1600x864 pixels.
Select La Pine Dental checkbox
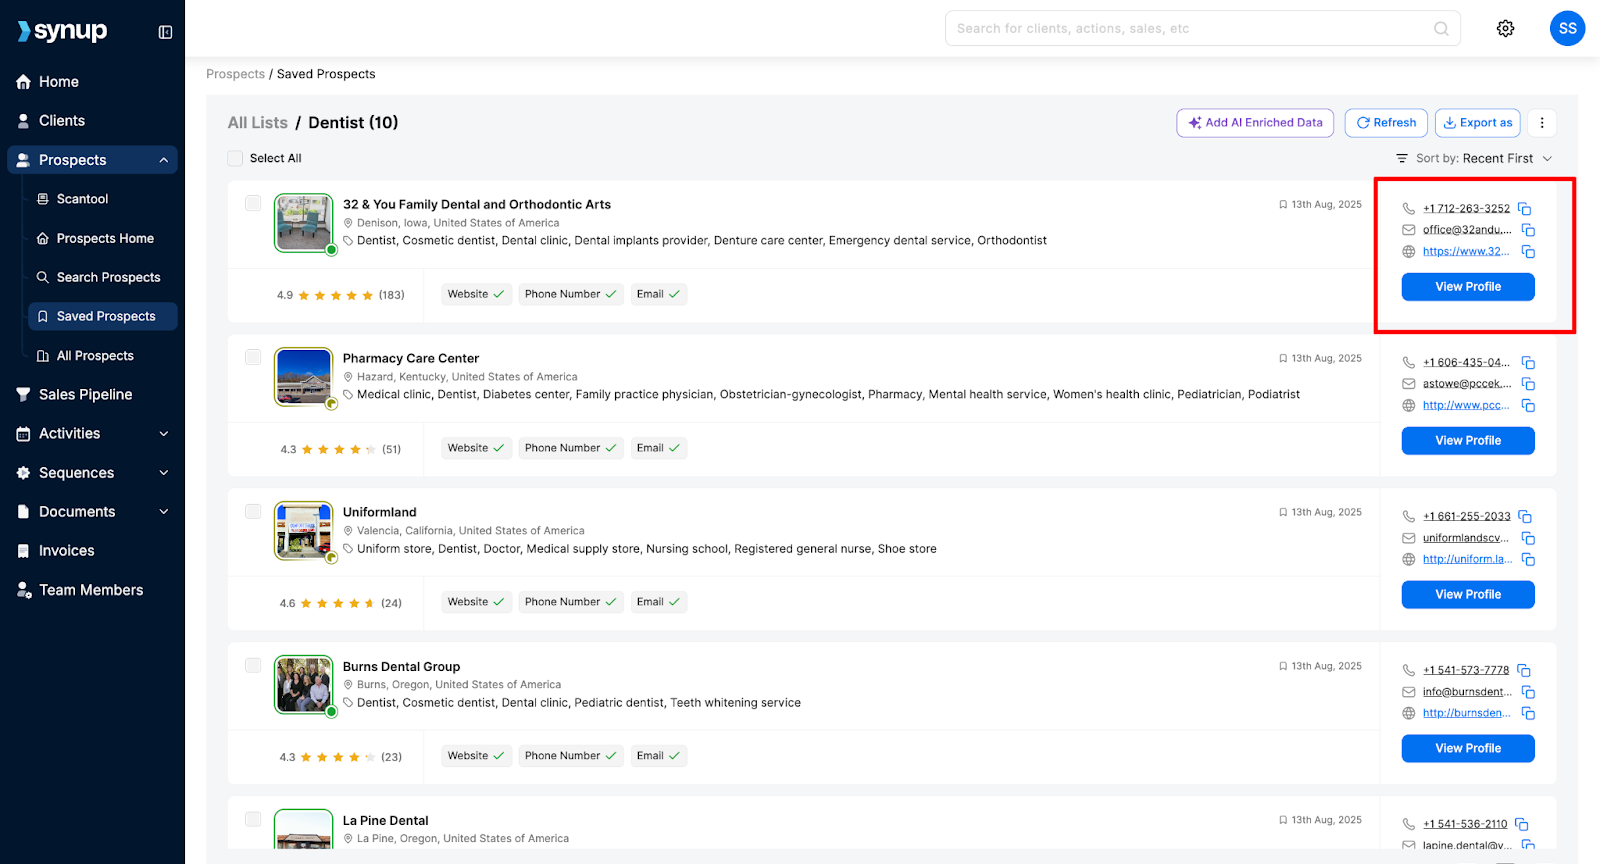(x=253, y=819)
